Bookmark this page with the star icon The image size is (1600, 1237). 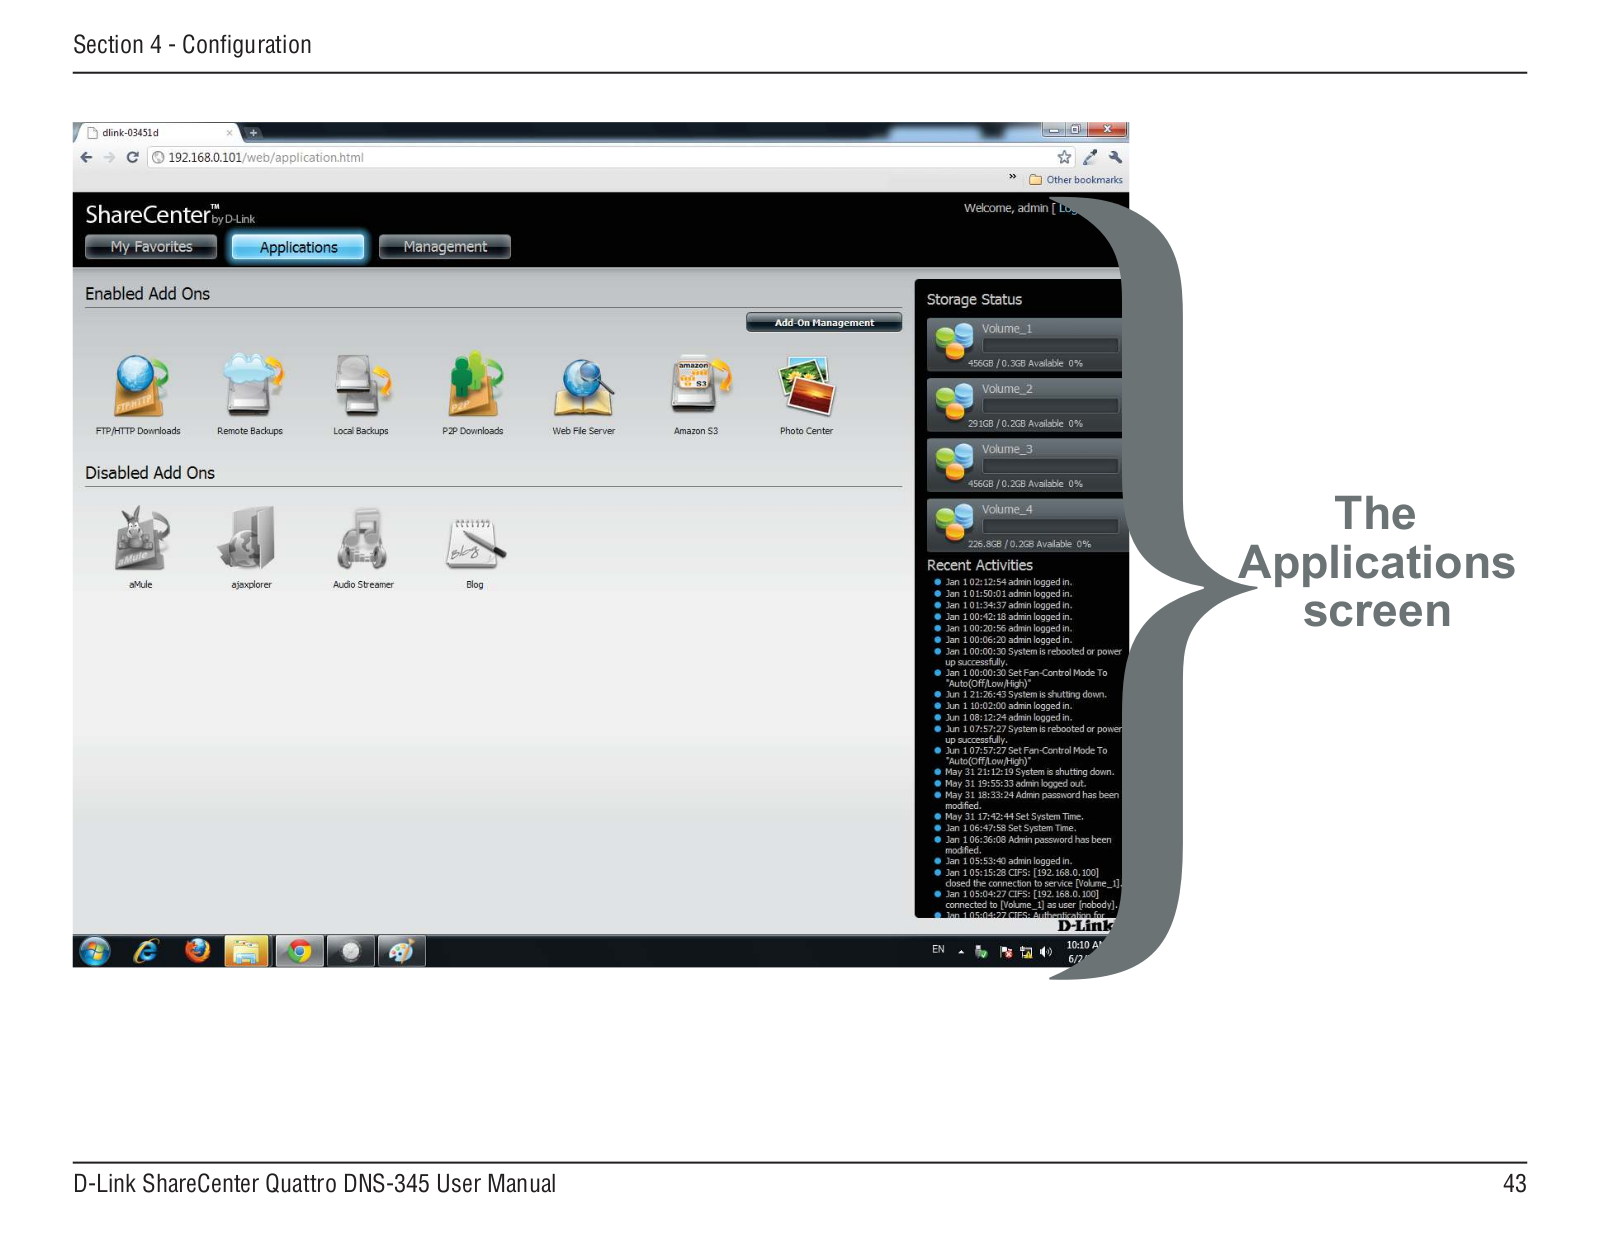click(x=1064, y=157)
